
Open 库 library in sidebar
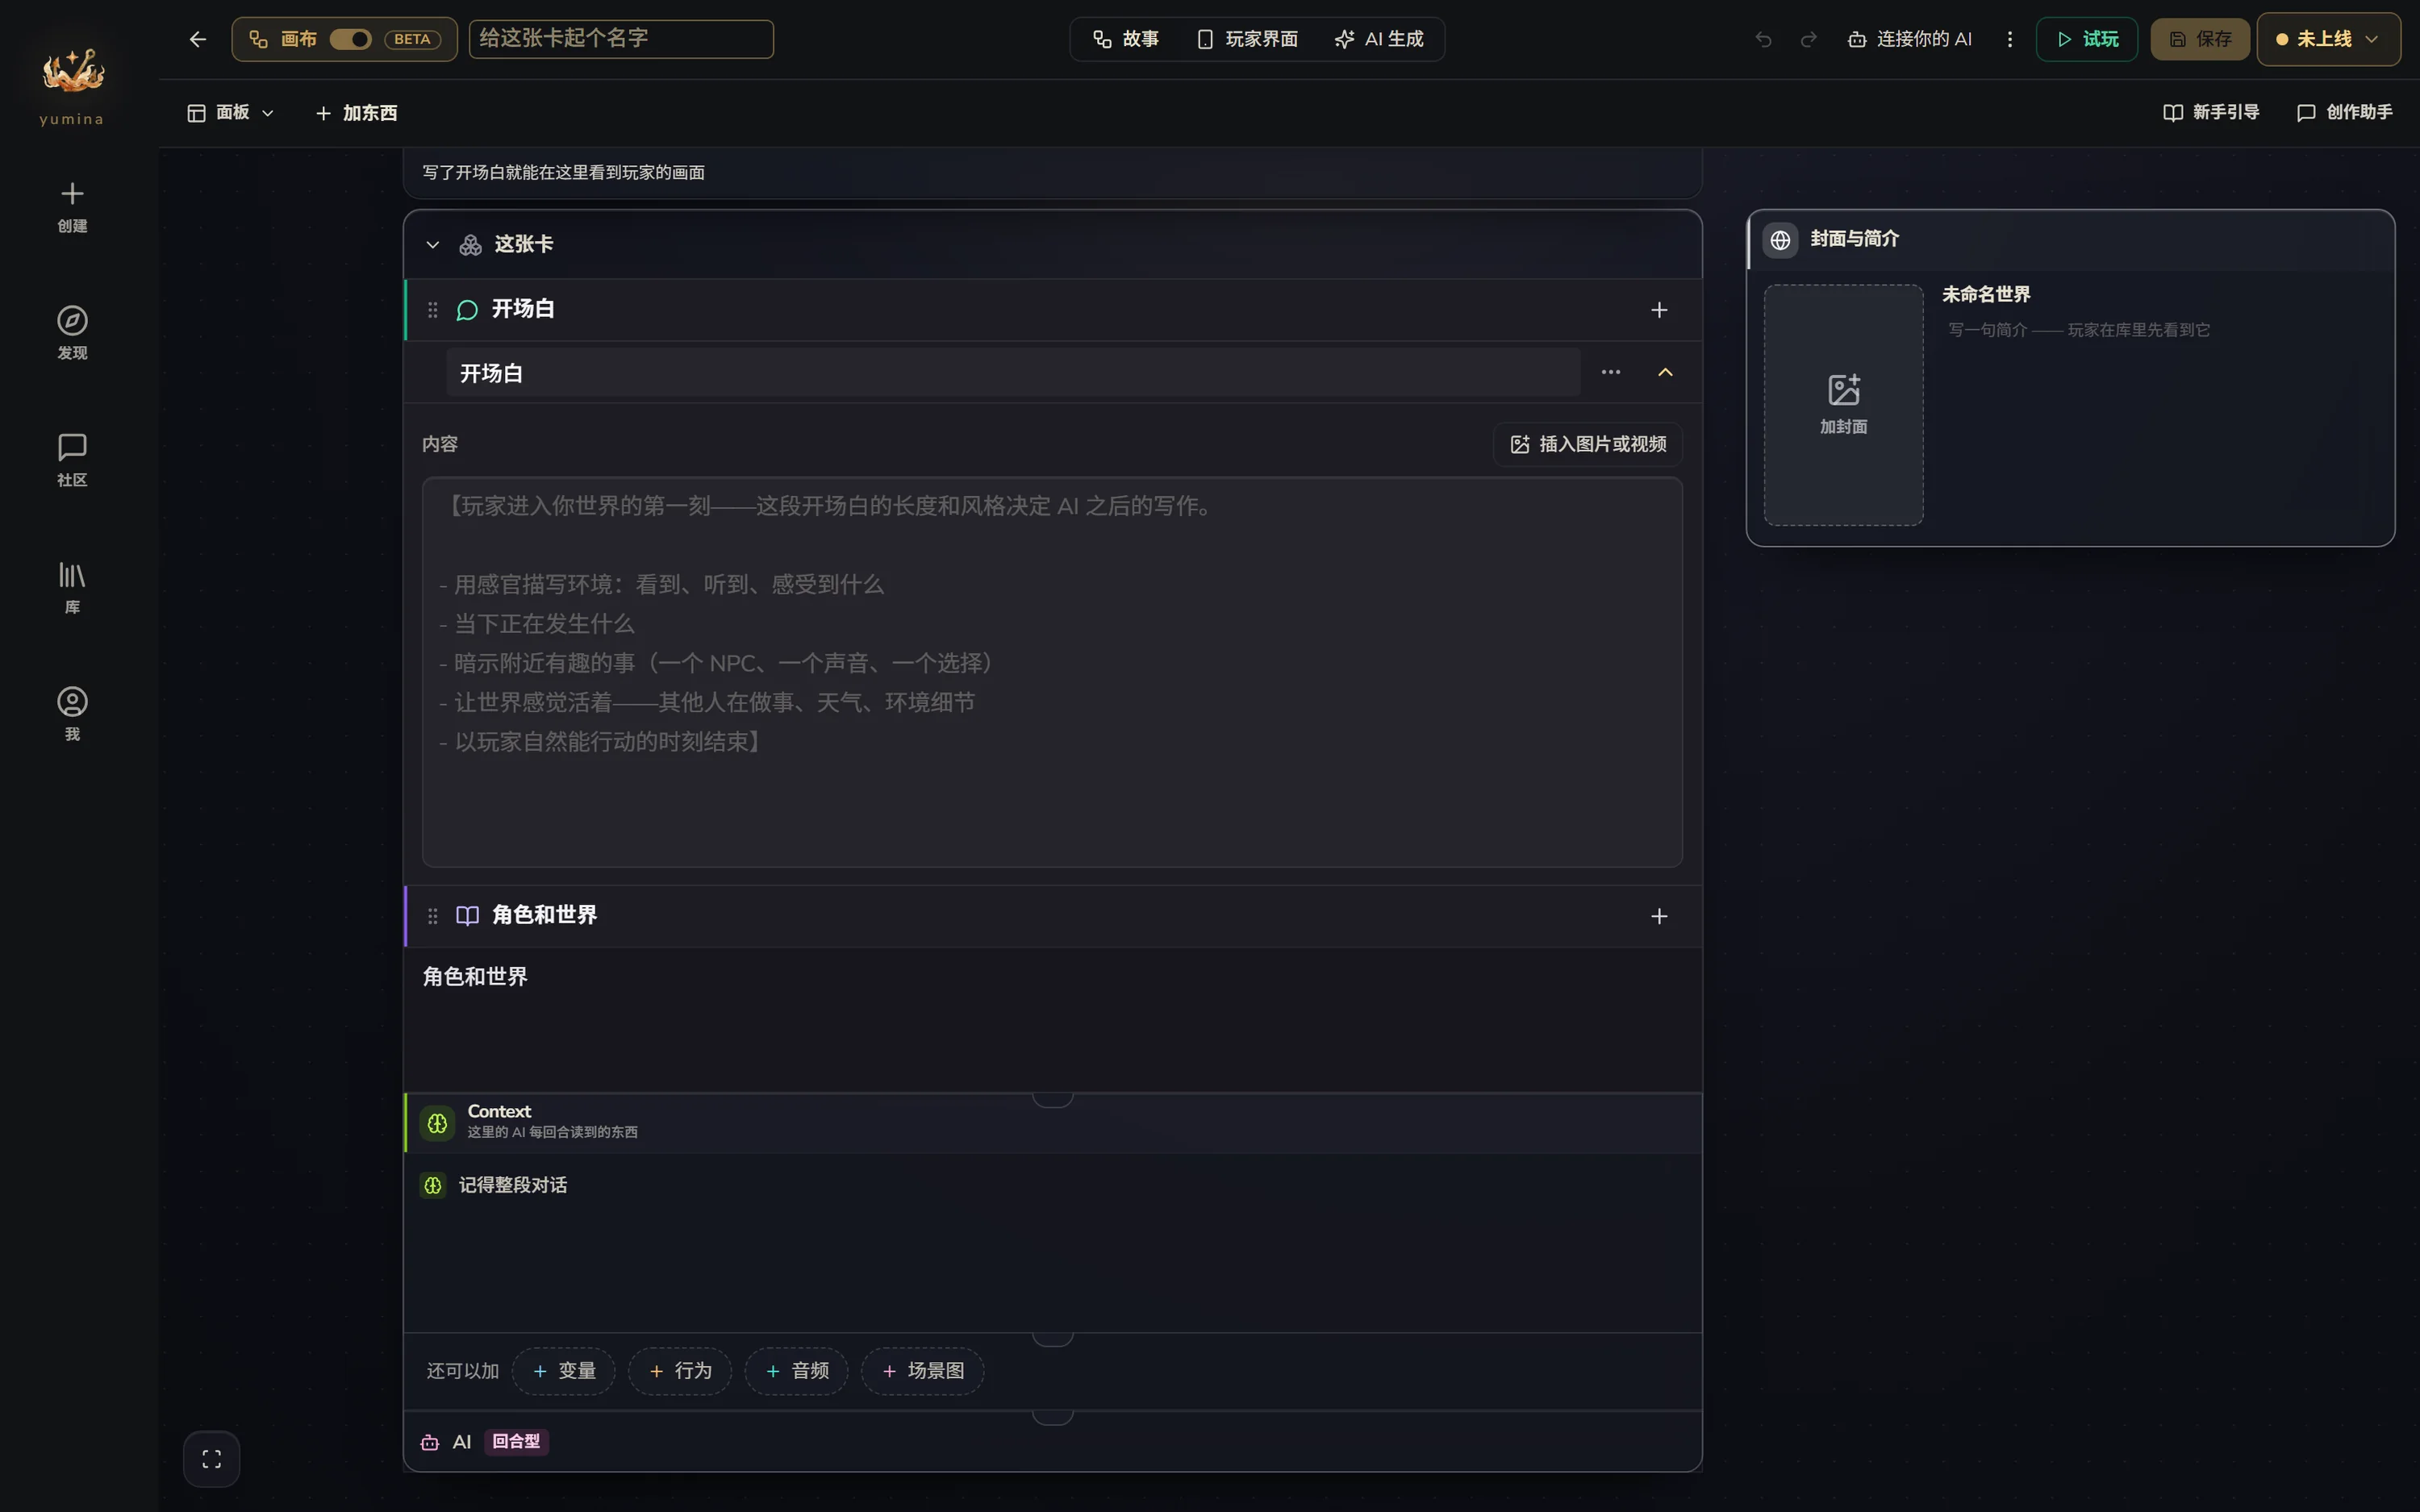coord(72,587)
